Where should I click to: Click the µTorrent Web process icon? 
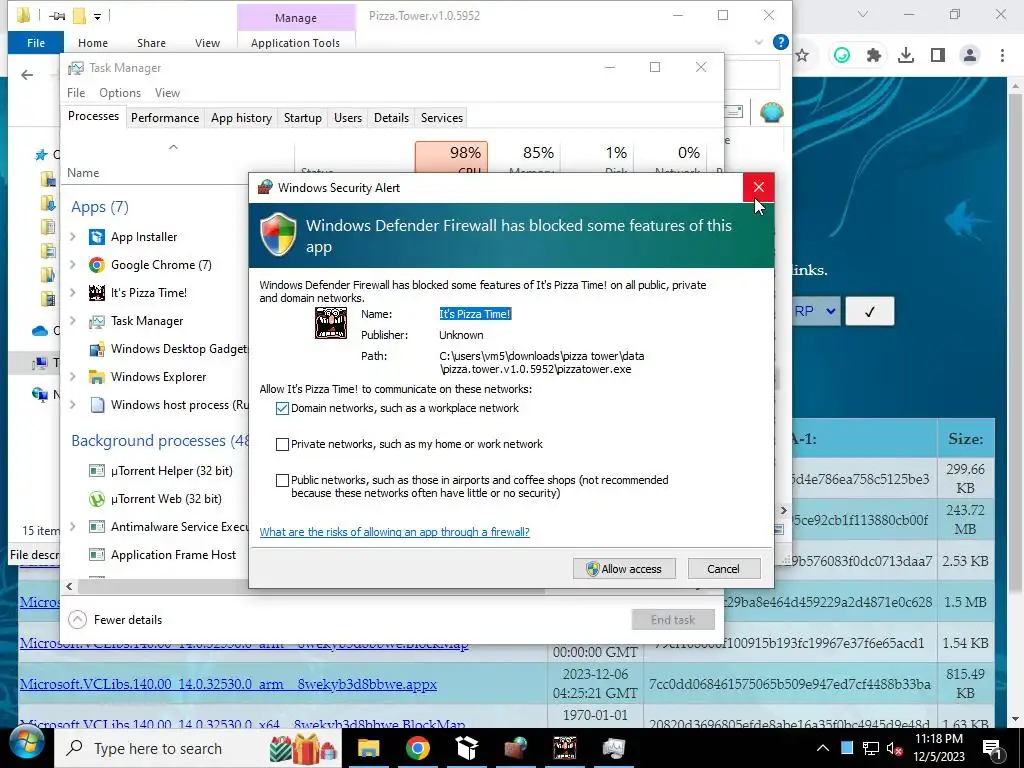click(x=97, y=500)
